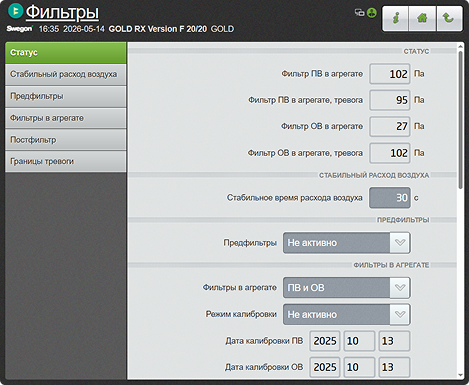Click the green back arrow icon
The height and width of the screenshot is (385, 469).
click(449, 18)
